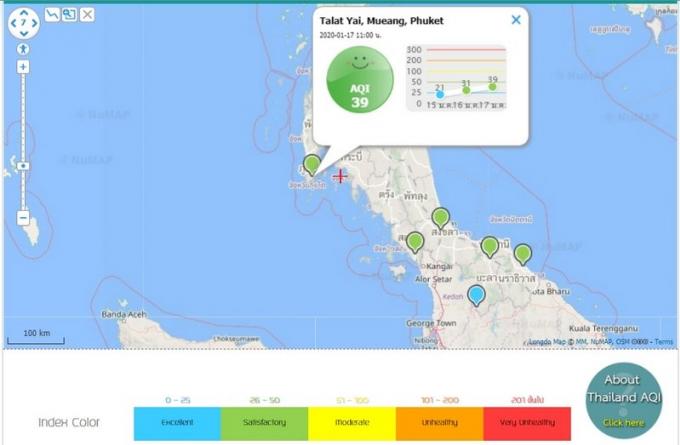The height and width of the screenshot is (445, 680).
Task: Click the orange Unhealthy color swatch
Action: (440, 423)
